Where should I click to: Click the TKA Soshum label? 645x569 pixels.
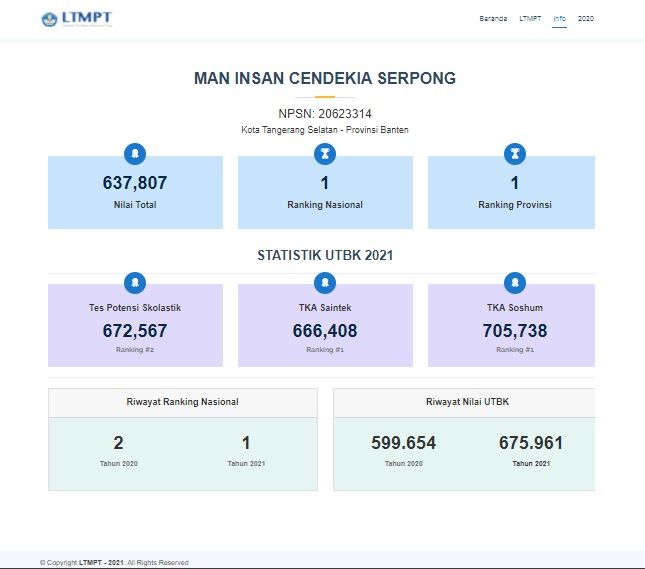coord(515,307)
